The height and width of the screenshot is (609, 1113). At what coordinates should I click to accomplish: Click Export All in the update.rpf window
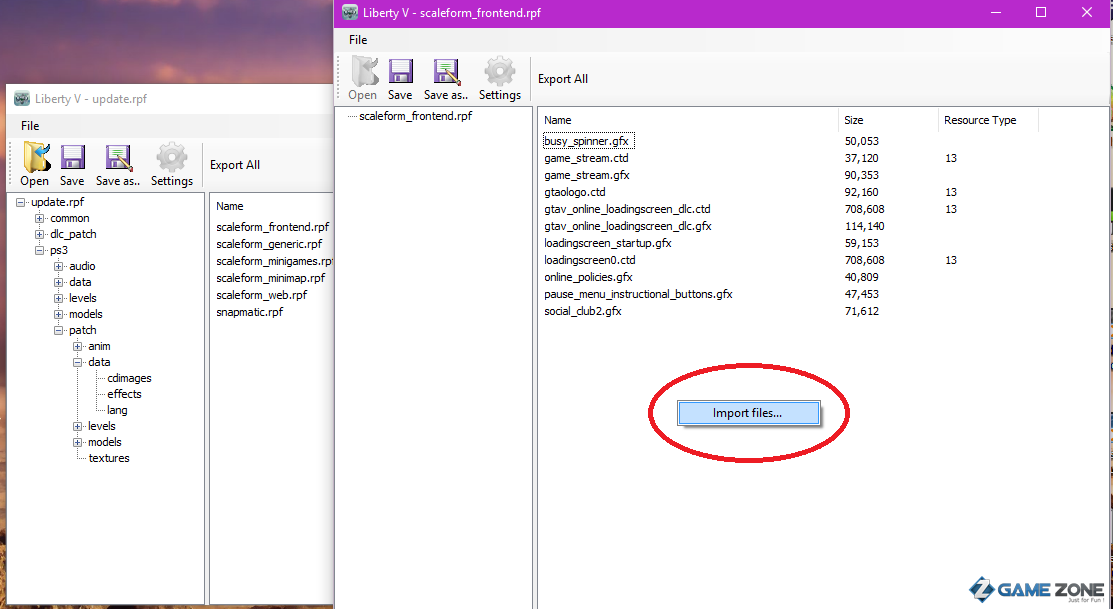[x=235, y=165]
